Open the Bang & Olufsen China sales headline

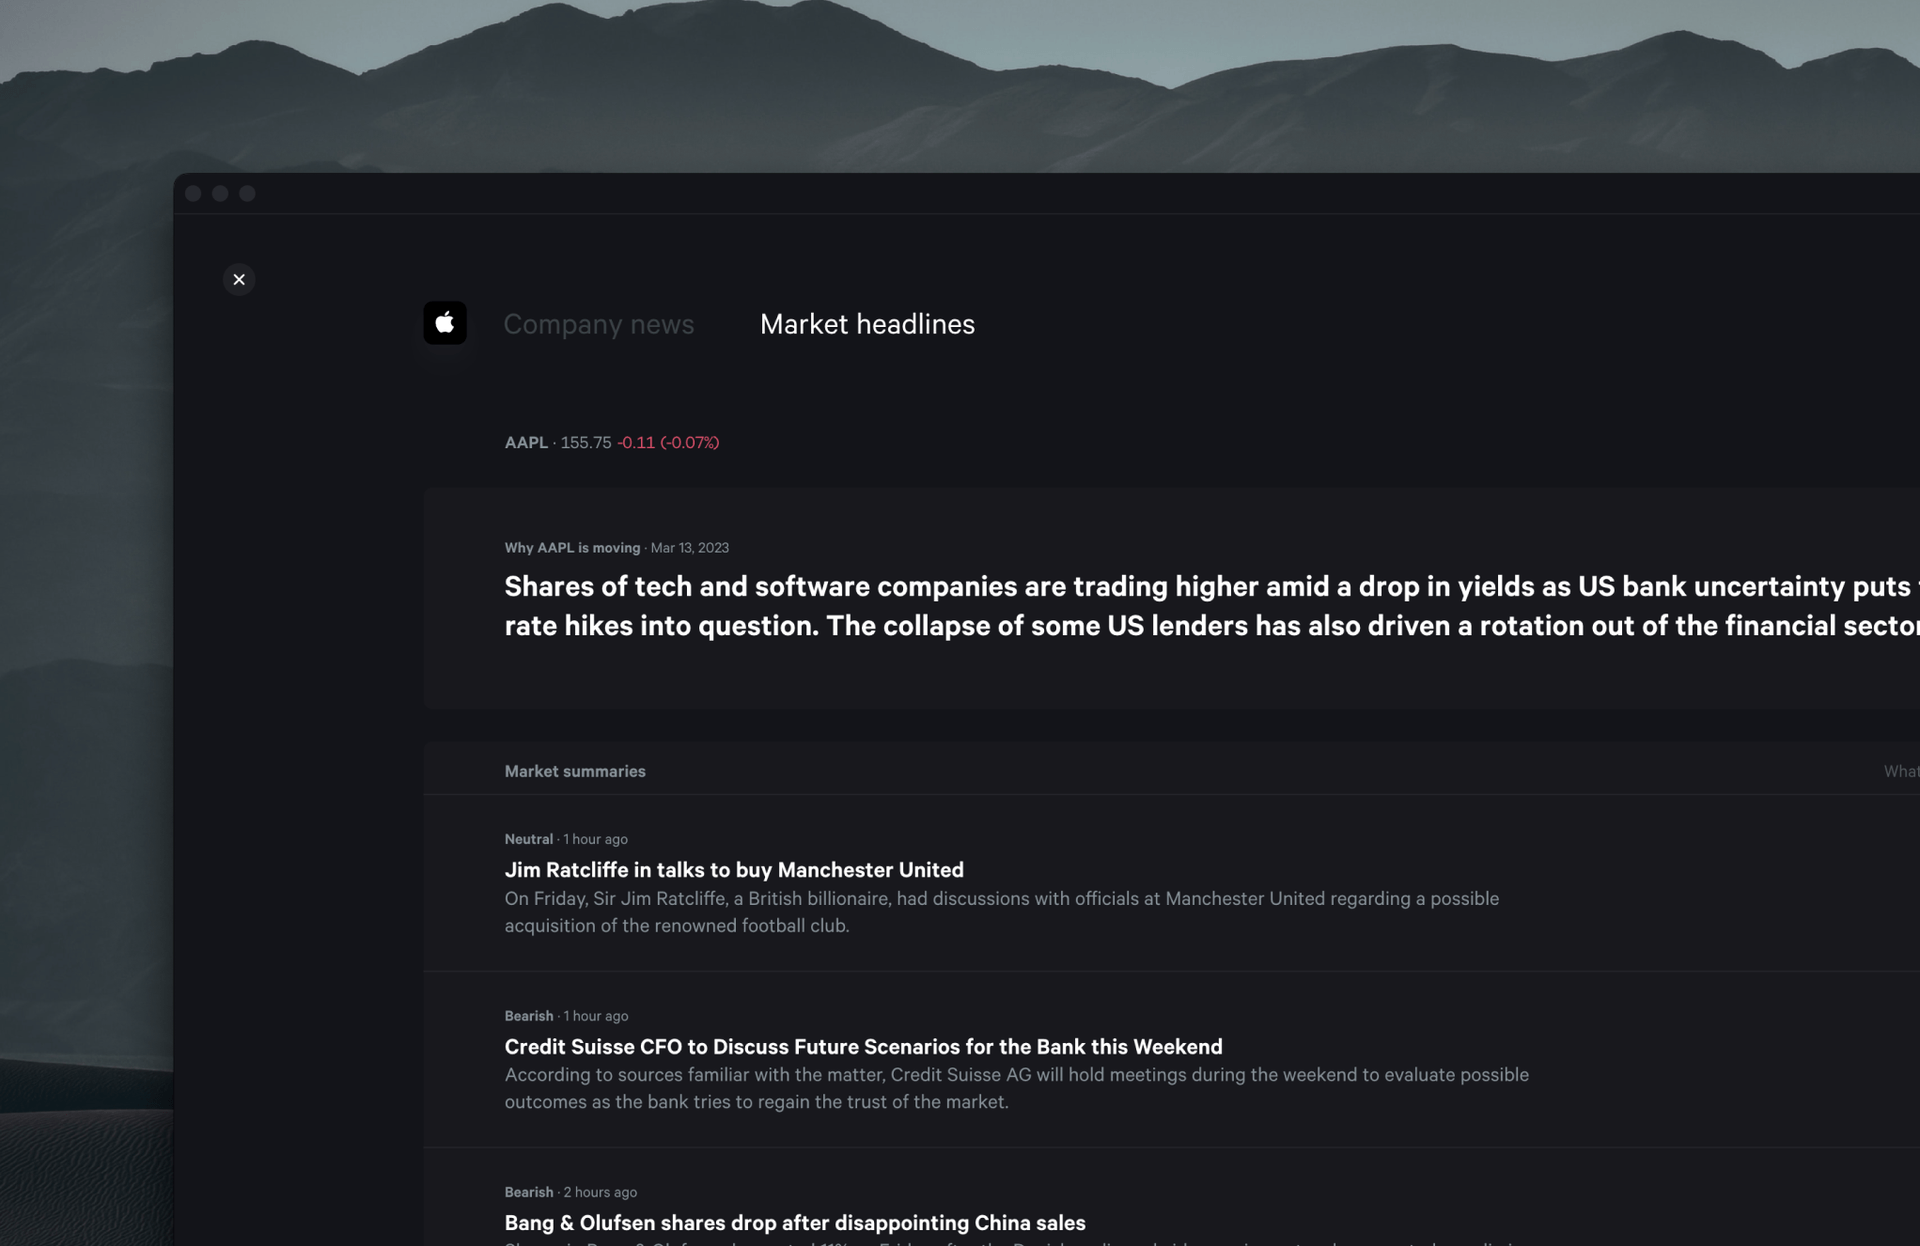pos(795,1223)
